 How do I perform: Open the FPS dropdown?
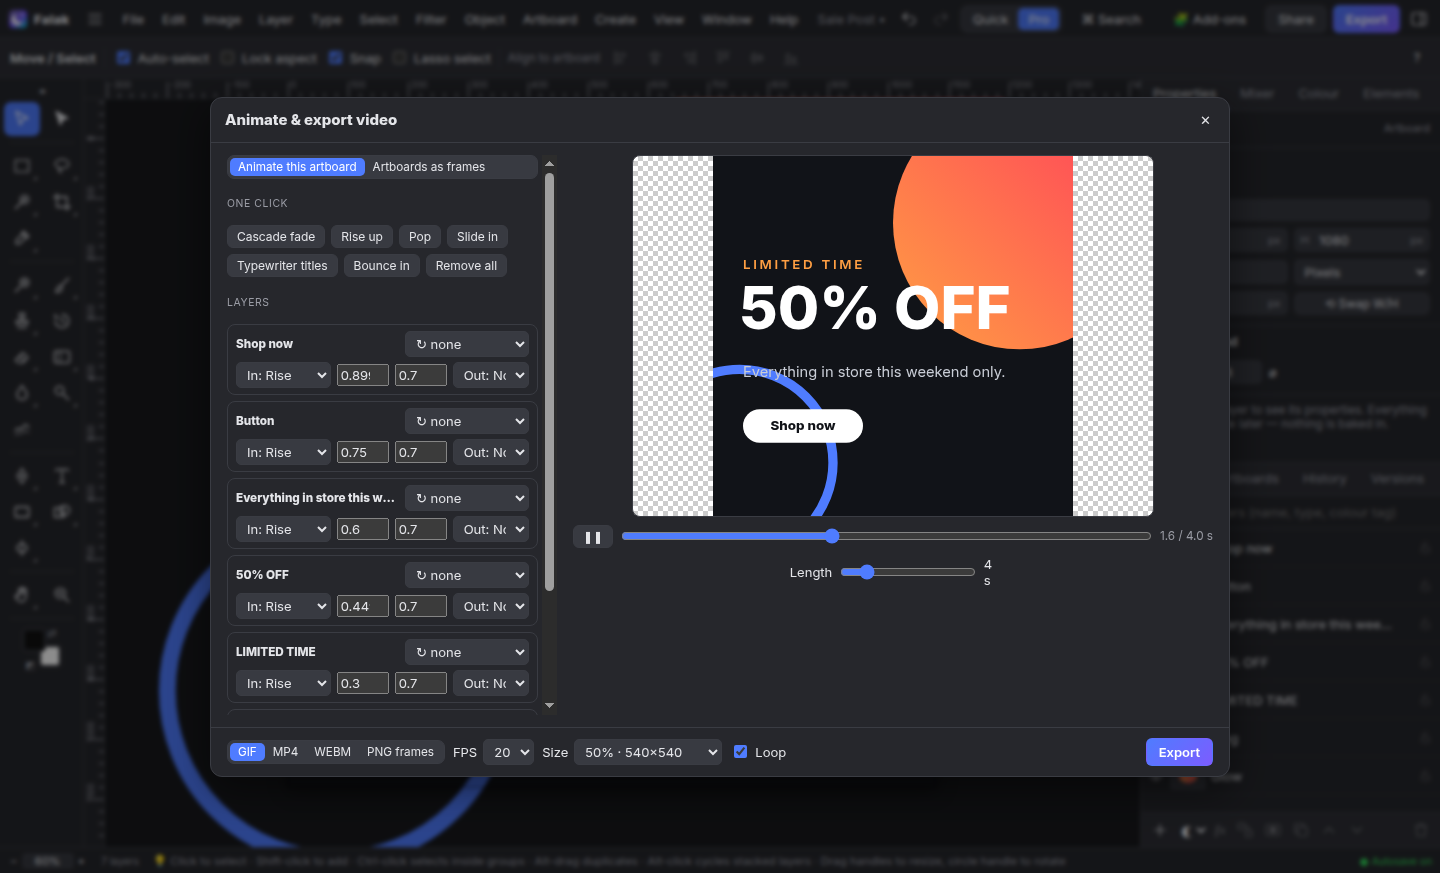click(508, 752)
